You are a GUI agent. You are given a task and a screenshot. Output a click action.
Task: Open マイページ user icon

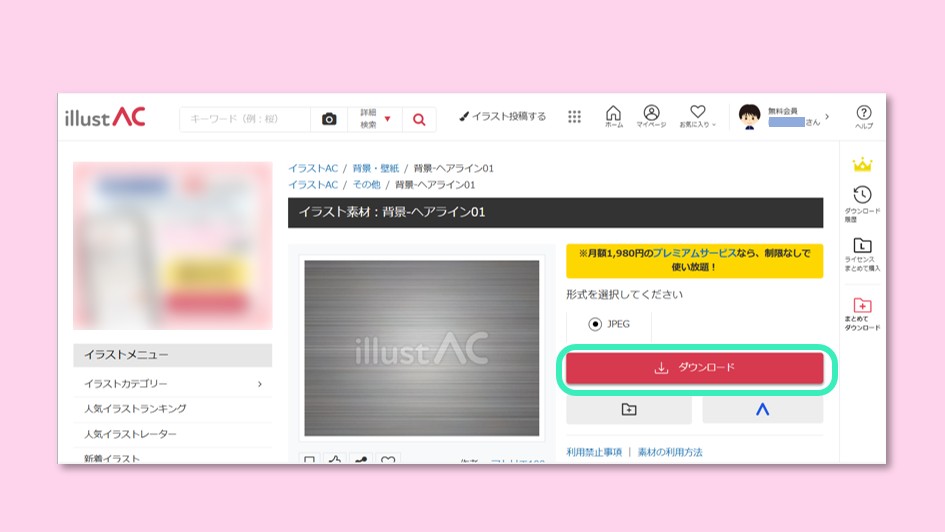tap(651, 116)
